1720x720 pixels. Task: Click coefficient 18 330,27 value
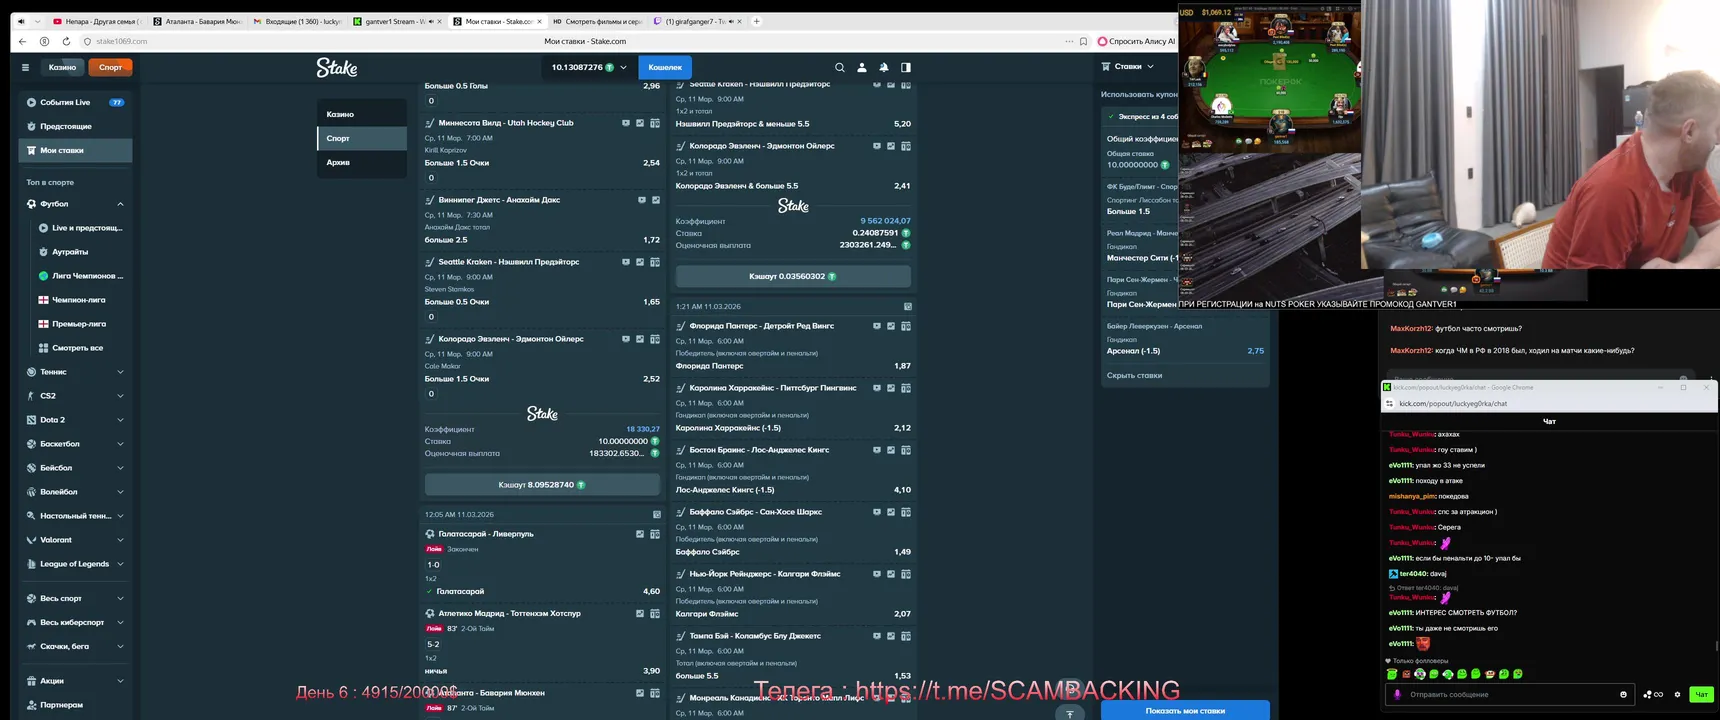(x=643, y=429)
